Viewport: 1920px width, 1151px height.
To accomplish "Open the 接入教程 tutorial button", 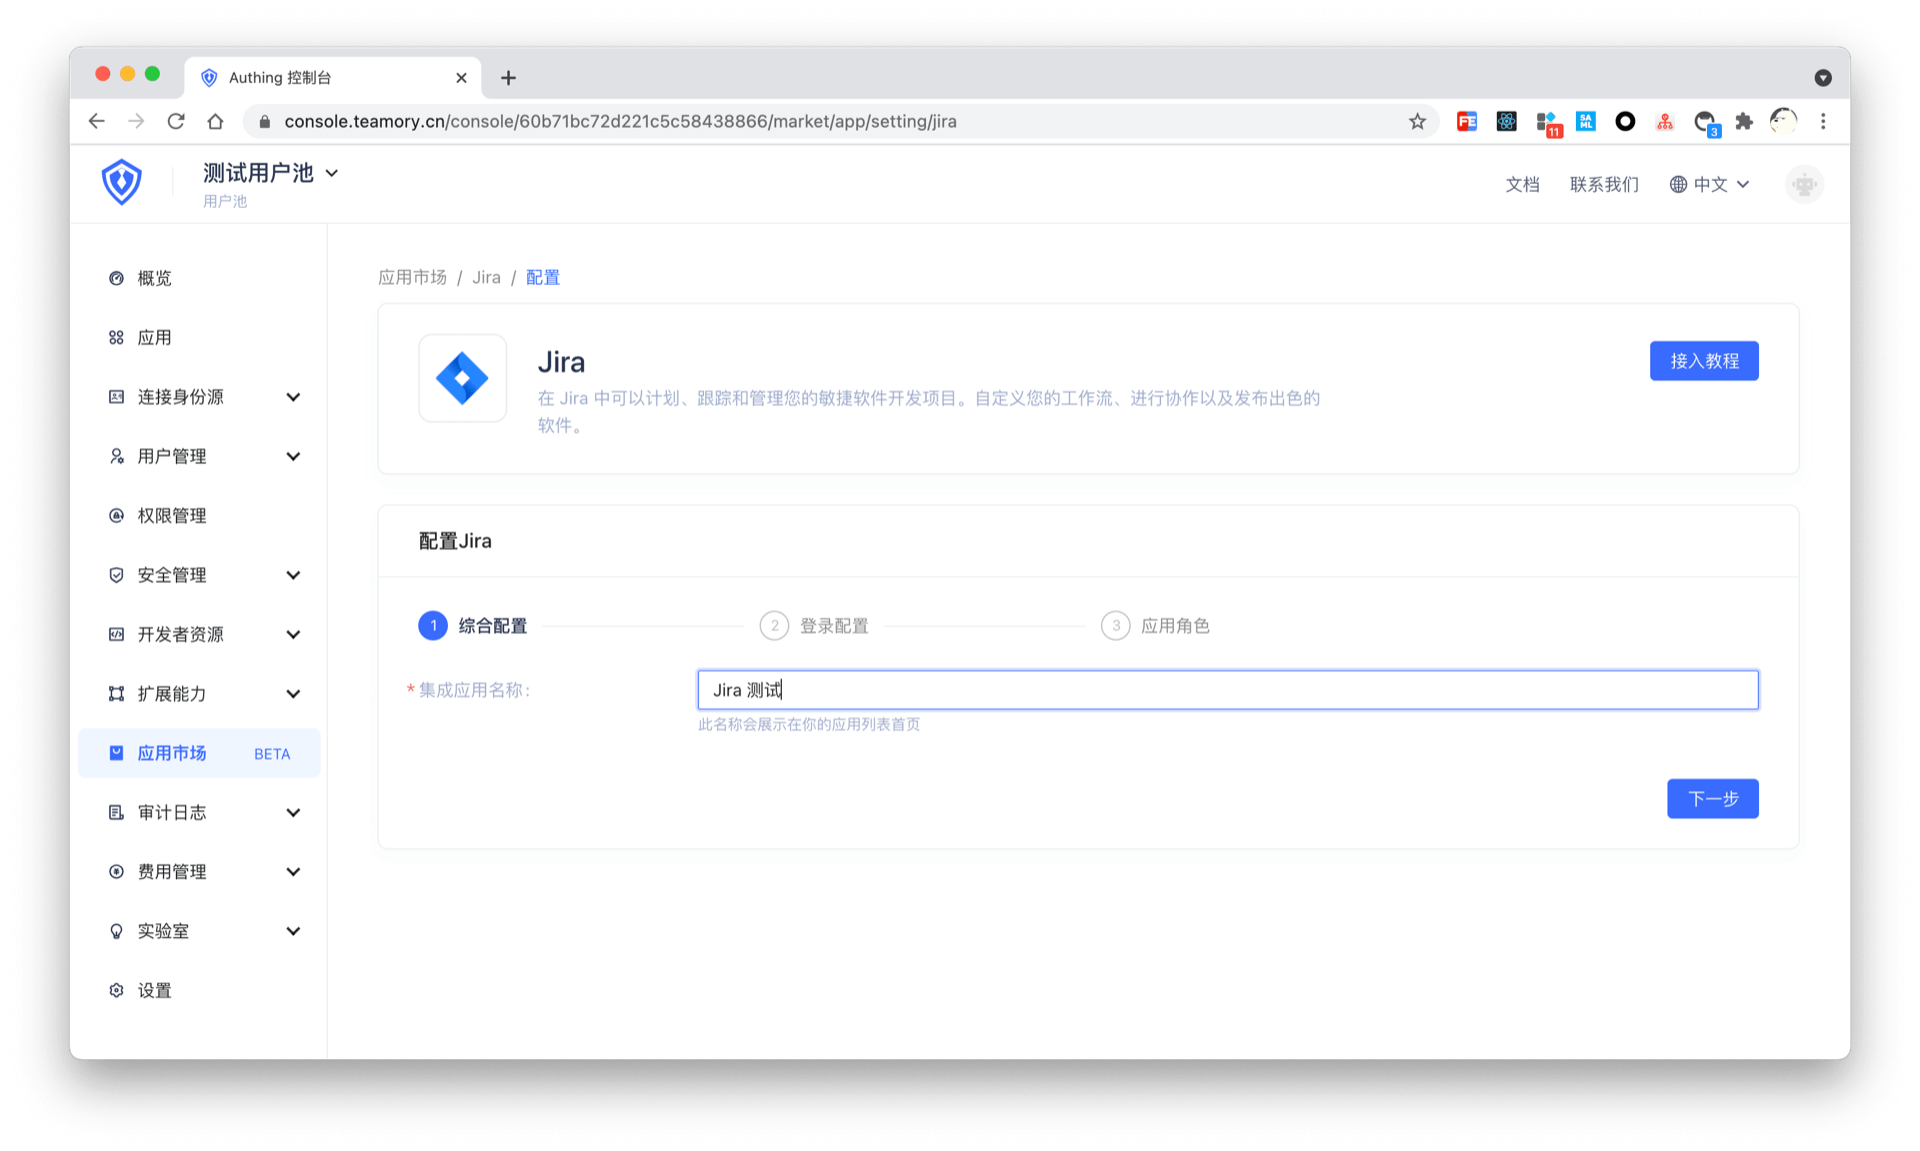I will [1704, 361].
